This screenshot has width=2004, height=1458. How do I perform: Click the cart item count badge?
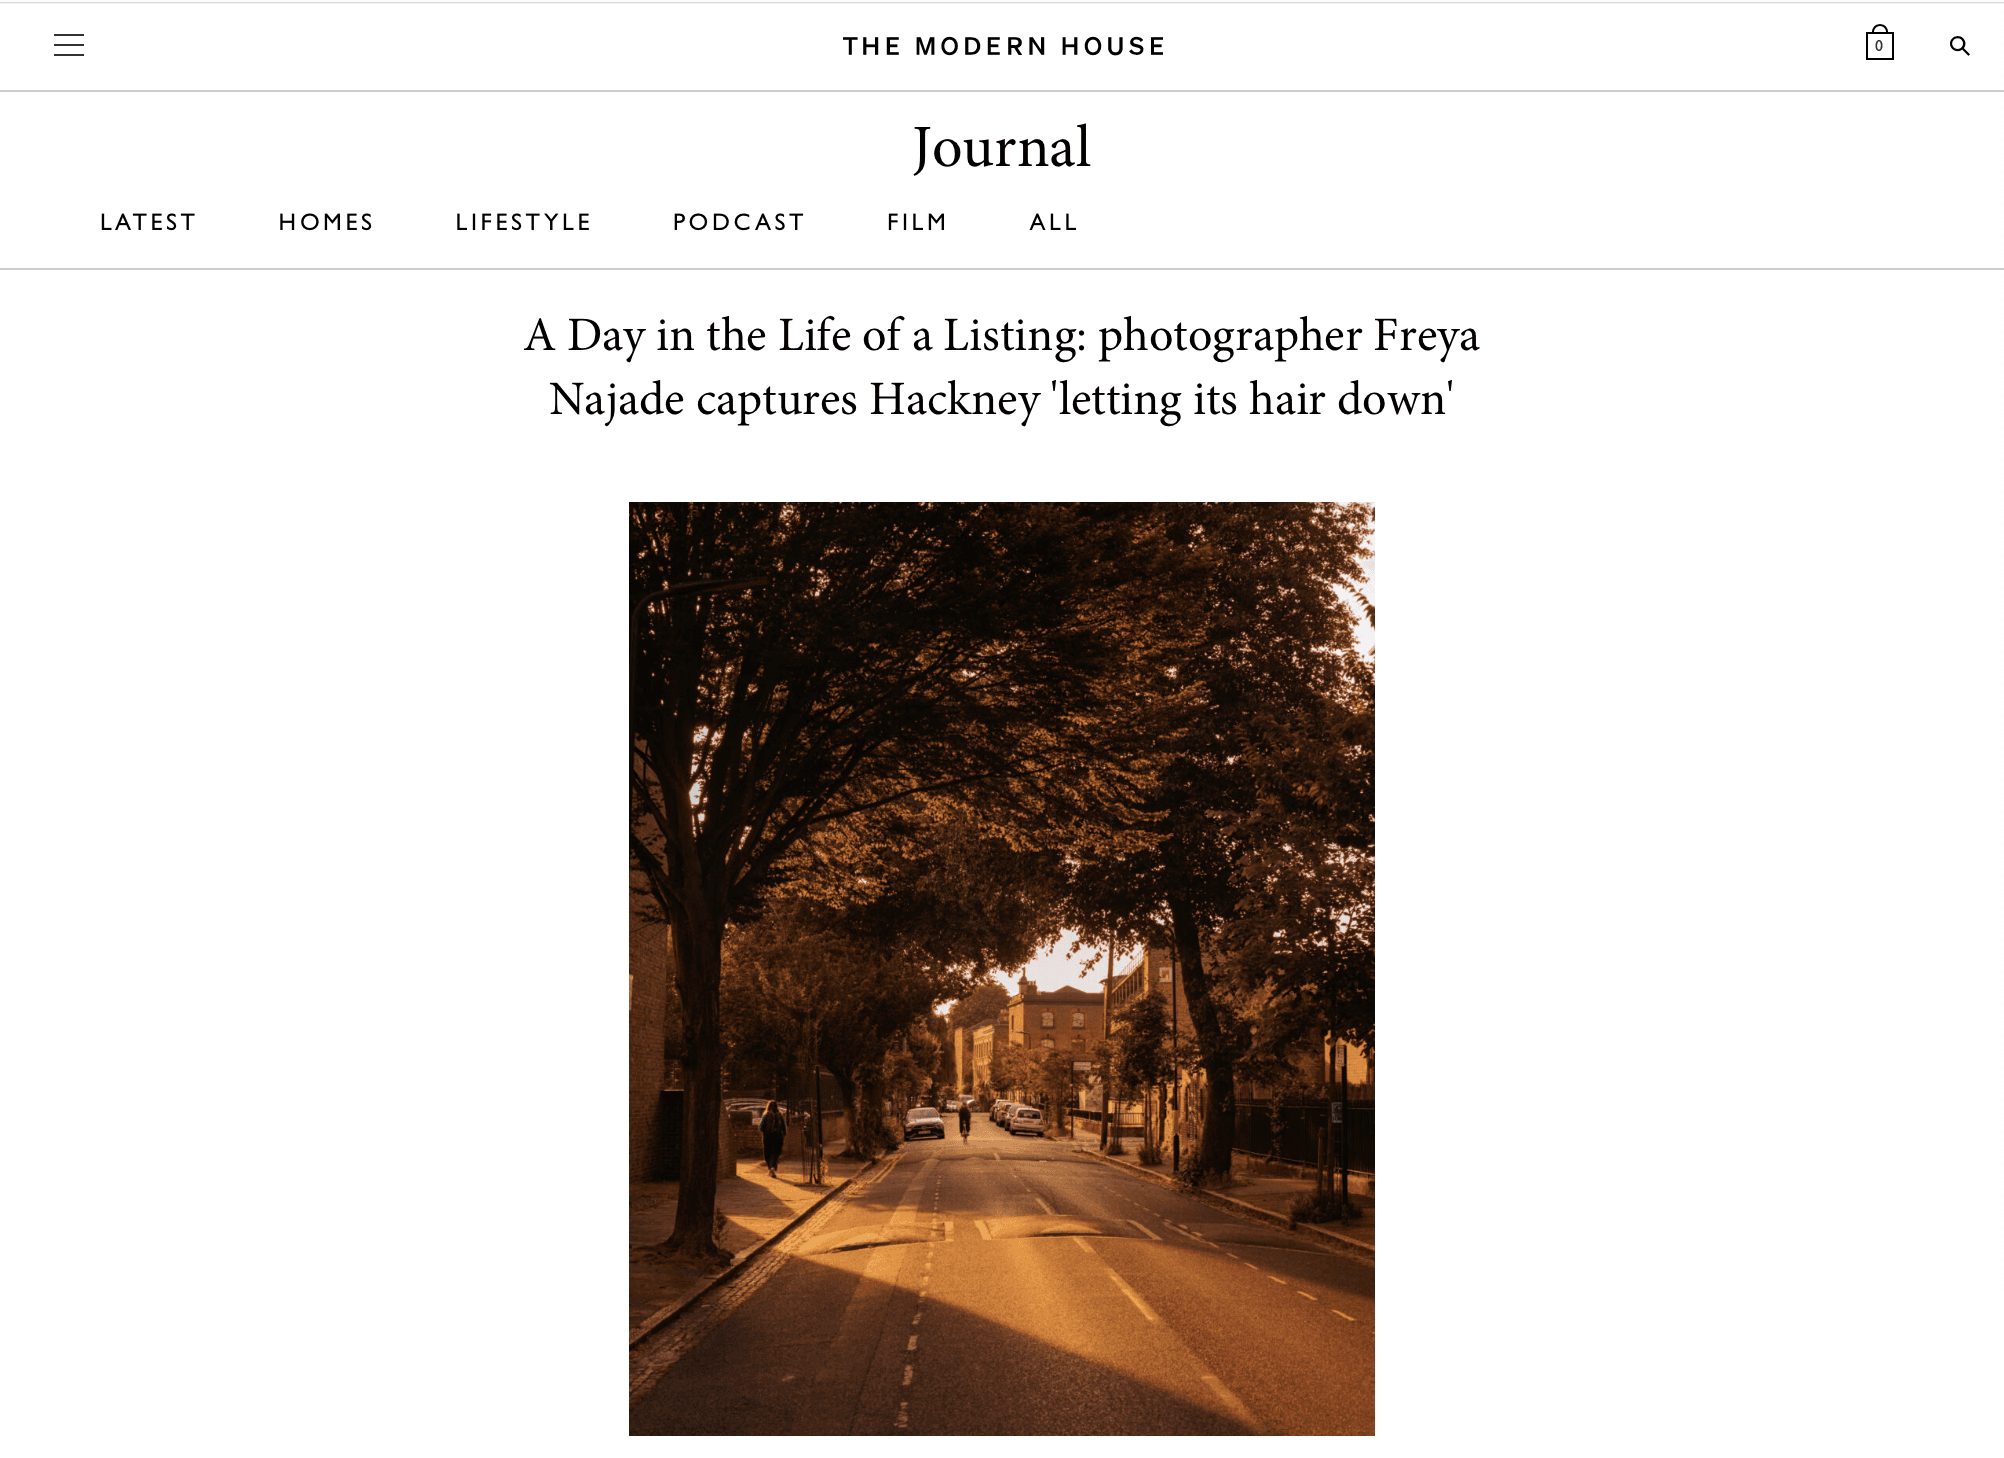click(1879, 46)
